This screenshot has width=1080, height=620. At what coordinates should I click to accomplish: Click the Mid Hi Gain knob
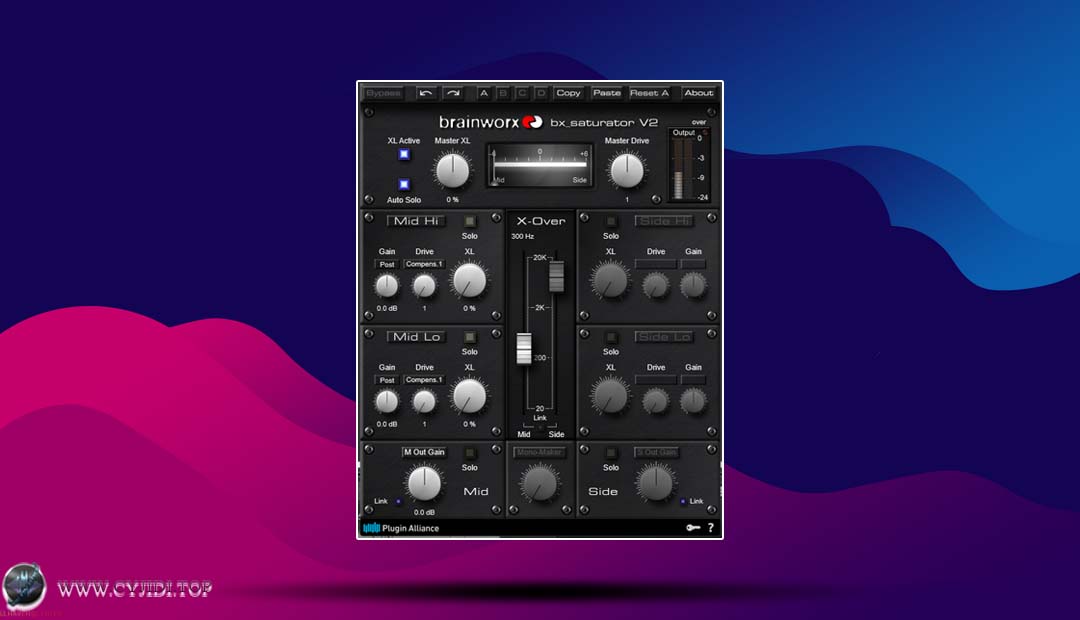tap(387, 285)
